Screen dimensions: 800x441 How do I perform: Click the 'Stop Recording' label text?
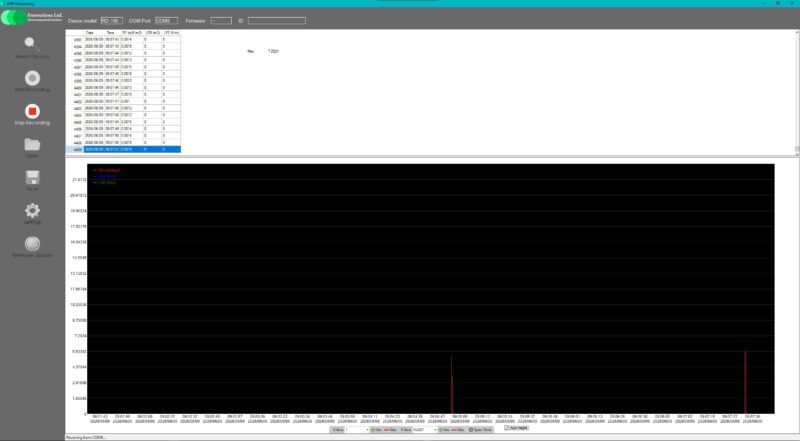[32, 123]
